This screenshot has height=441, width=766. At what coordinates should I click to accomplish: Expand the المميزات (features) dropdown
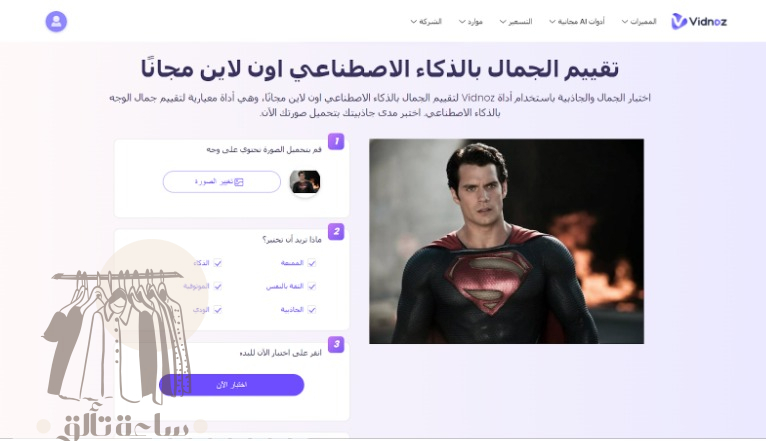point(639,21)
